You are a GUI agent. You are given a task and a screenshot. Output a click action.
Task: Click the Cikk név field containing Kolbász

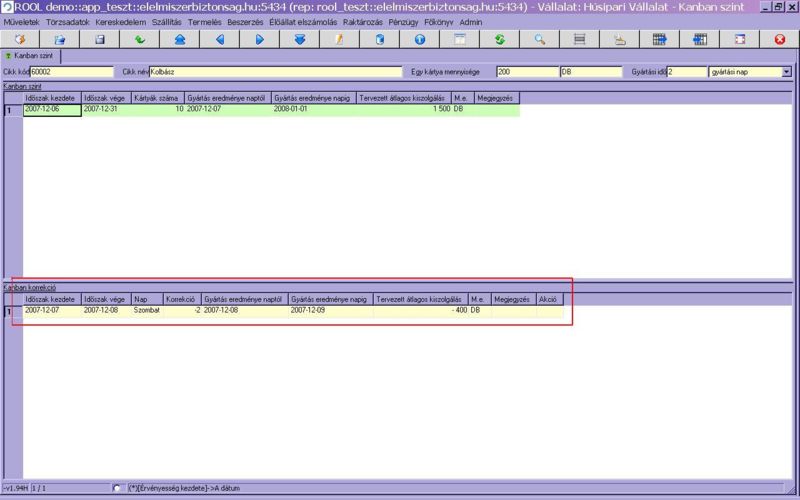pyautogui.click(x=276, y=72)
